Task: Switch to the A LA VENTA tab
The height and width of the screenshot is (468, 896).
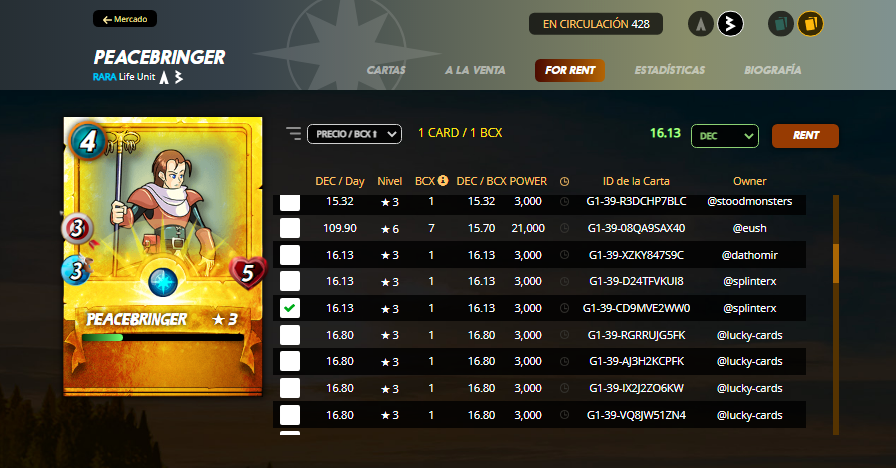Action: pyautogui.click(x=475, y=70)
